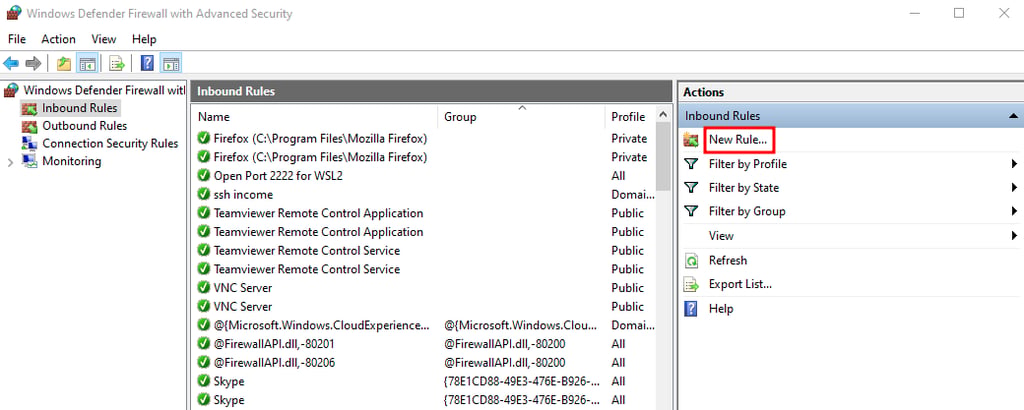Click the rules list scroll-up arrow

point(664,115)
